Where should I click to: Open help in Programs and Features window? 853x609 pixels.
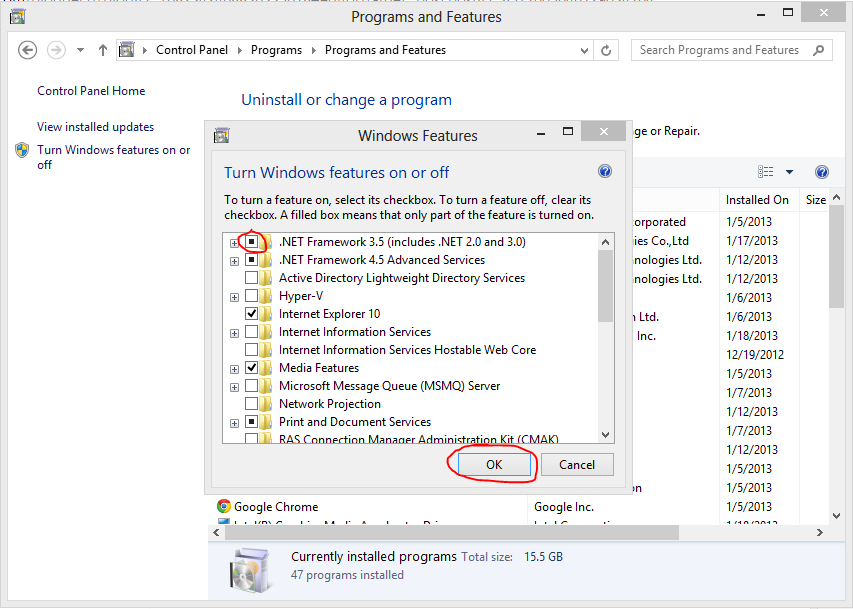tap(822, 172)
